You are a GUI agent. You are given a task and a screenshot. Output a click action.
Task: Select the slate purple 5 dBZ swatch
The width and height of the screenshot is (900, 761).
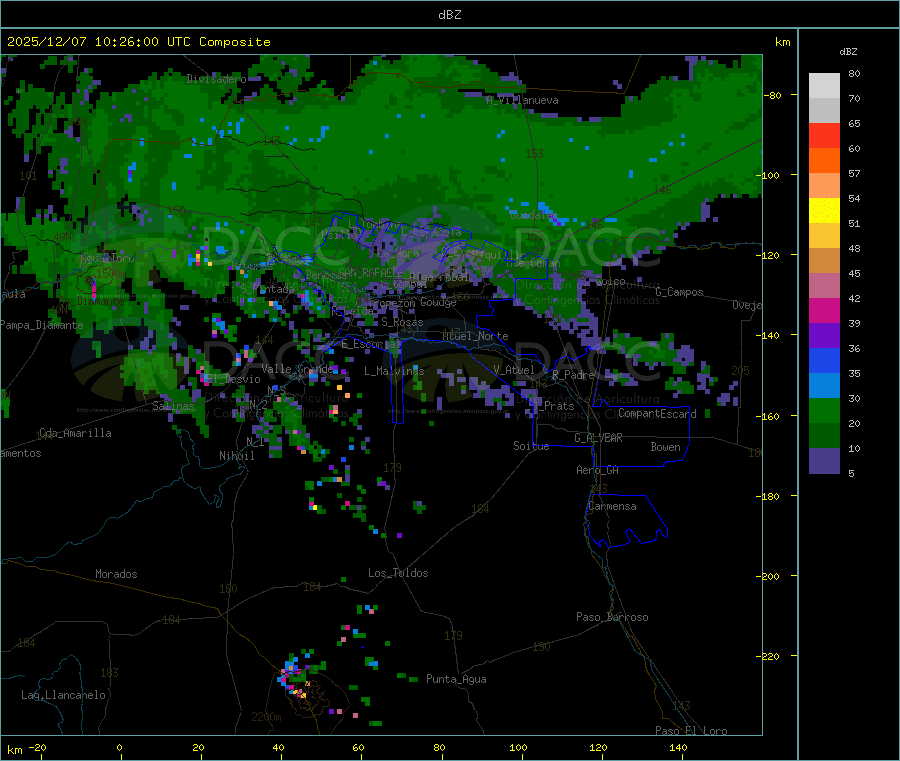tap(824, 461)
